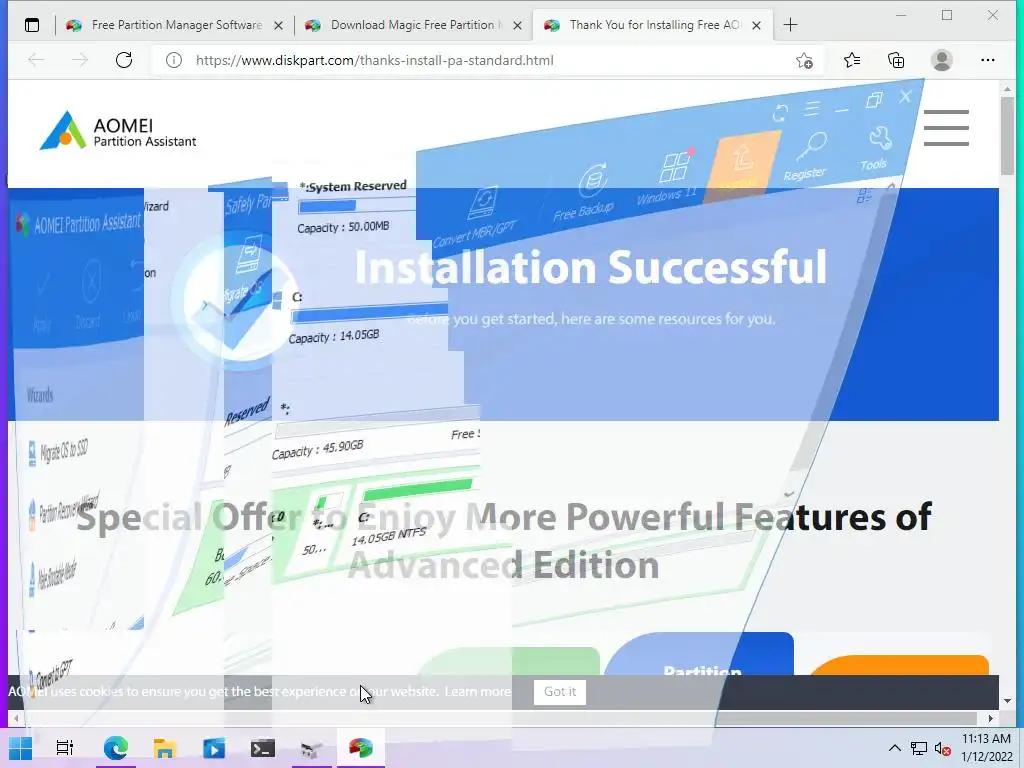The image size is (1024, 768).
Task: Switch to Free Partition Manager Software tab
Action: pyautogui.click(x=176, y=25)
